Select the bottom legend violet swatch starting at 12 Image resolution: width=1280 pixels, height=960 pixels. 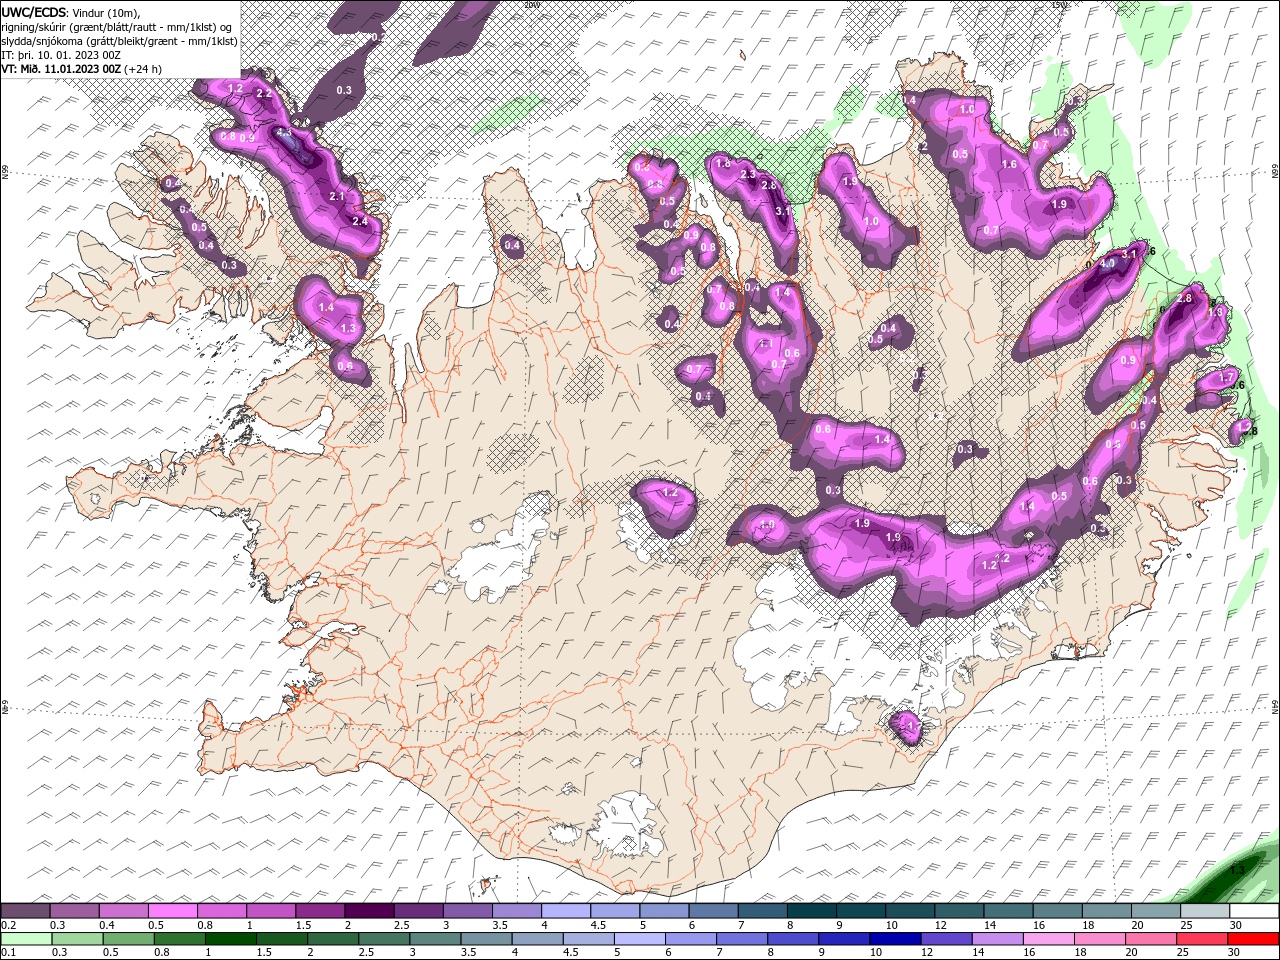(946, 939)
